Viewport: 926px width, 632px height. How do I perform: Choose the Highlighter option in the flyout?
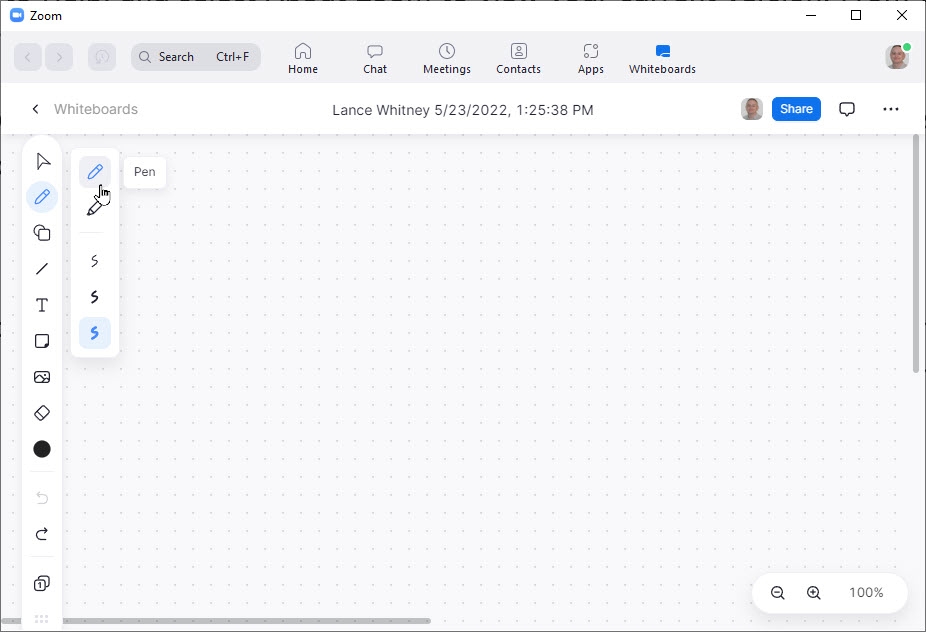click(x=95, y=208)
